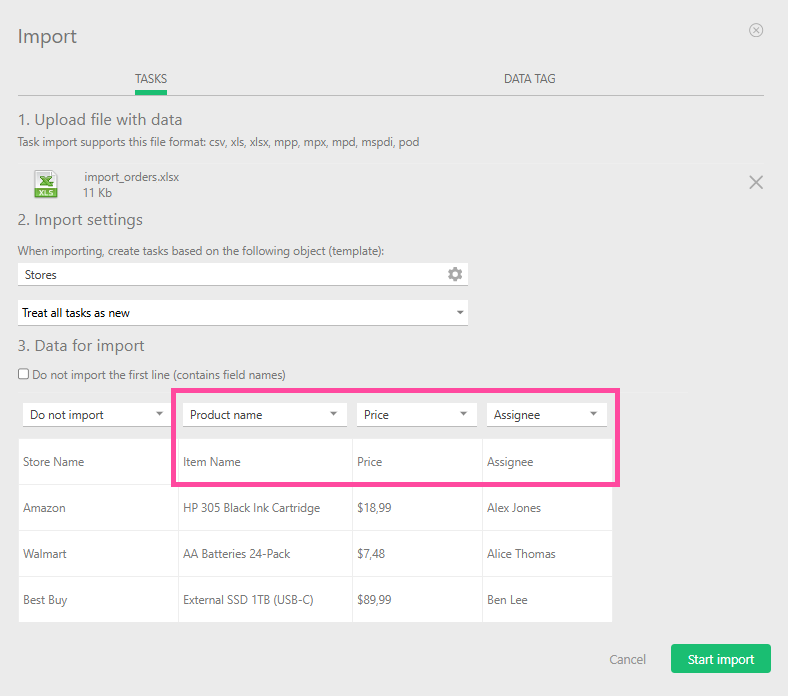Screen dimensions: 788x696
Task: Select the TASKS tab
Action: (x=151, y=79)
